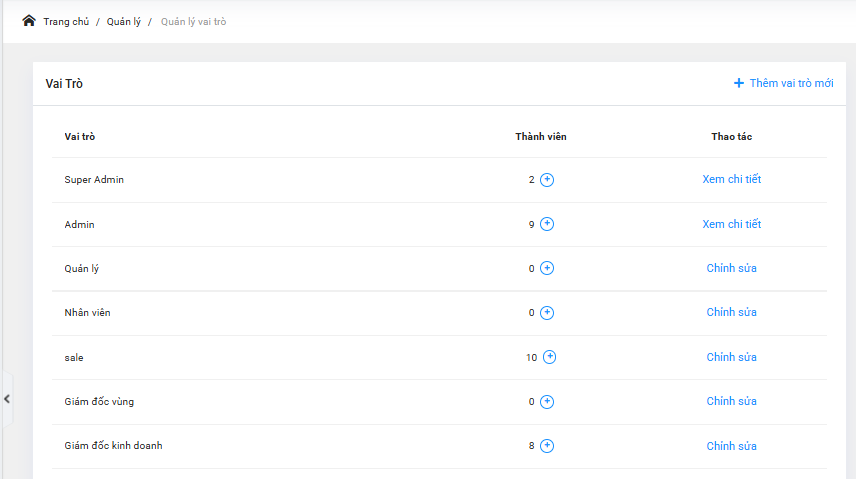Click plus icon beside Admin member count
The height and width of the screenshot is (479, 856).
point(547,224)
